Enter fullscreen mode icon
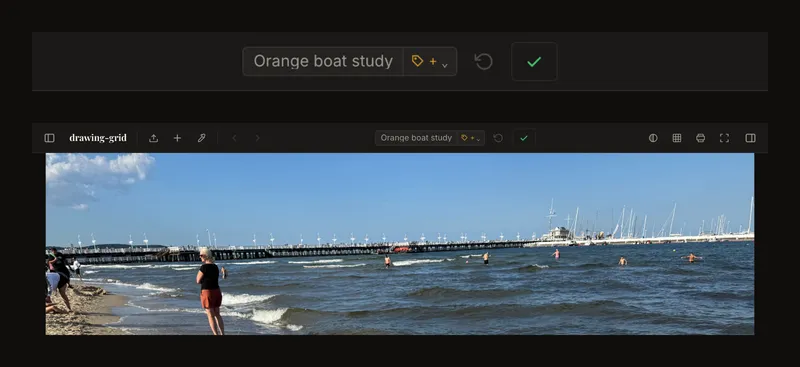Screen dimensions: 800x367 click(x=724, y=138)
